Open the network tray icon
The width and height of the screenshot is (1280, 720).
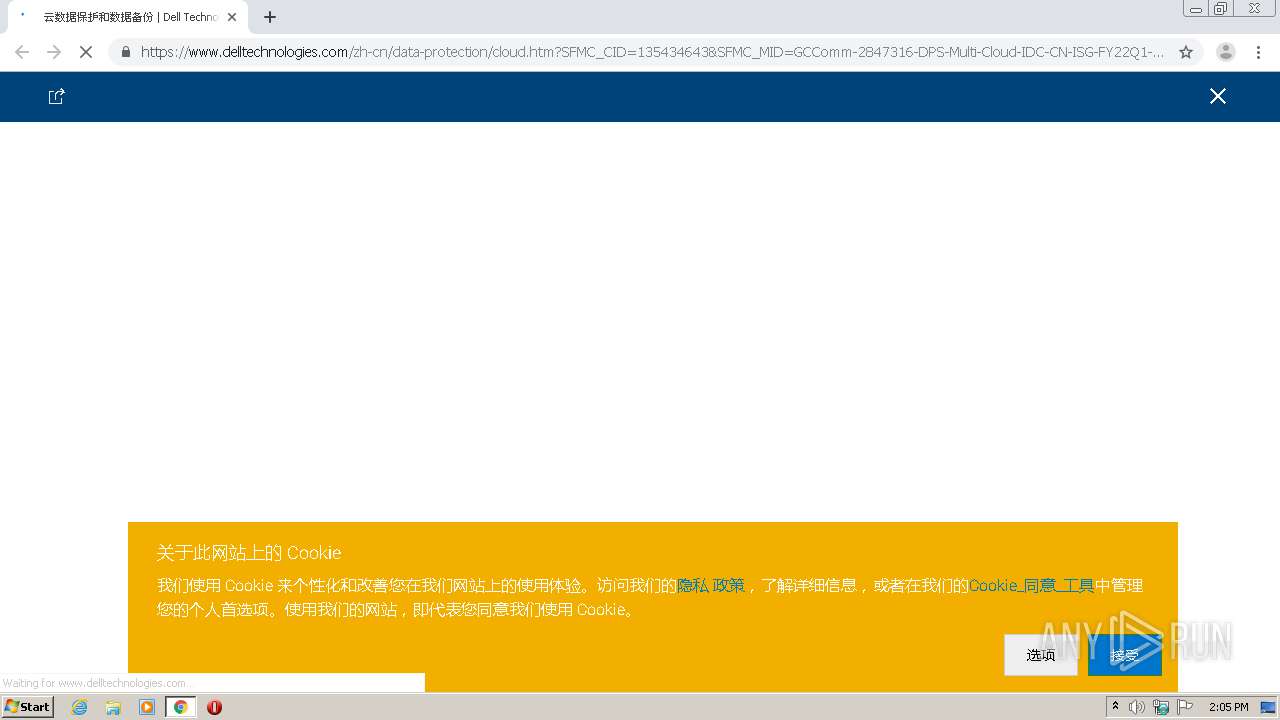click(1161, 707)
